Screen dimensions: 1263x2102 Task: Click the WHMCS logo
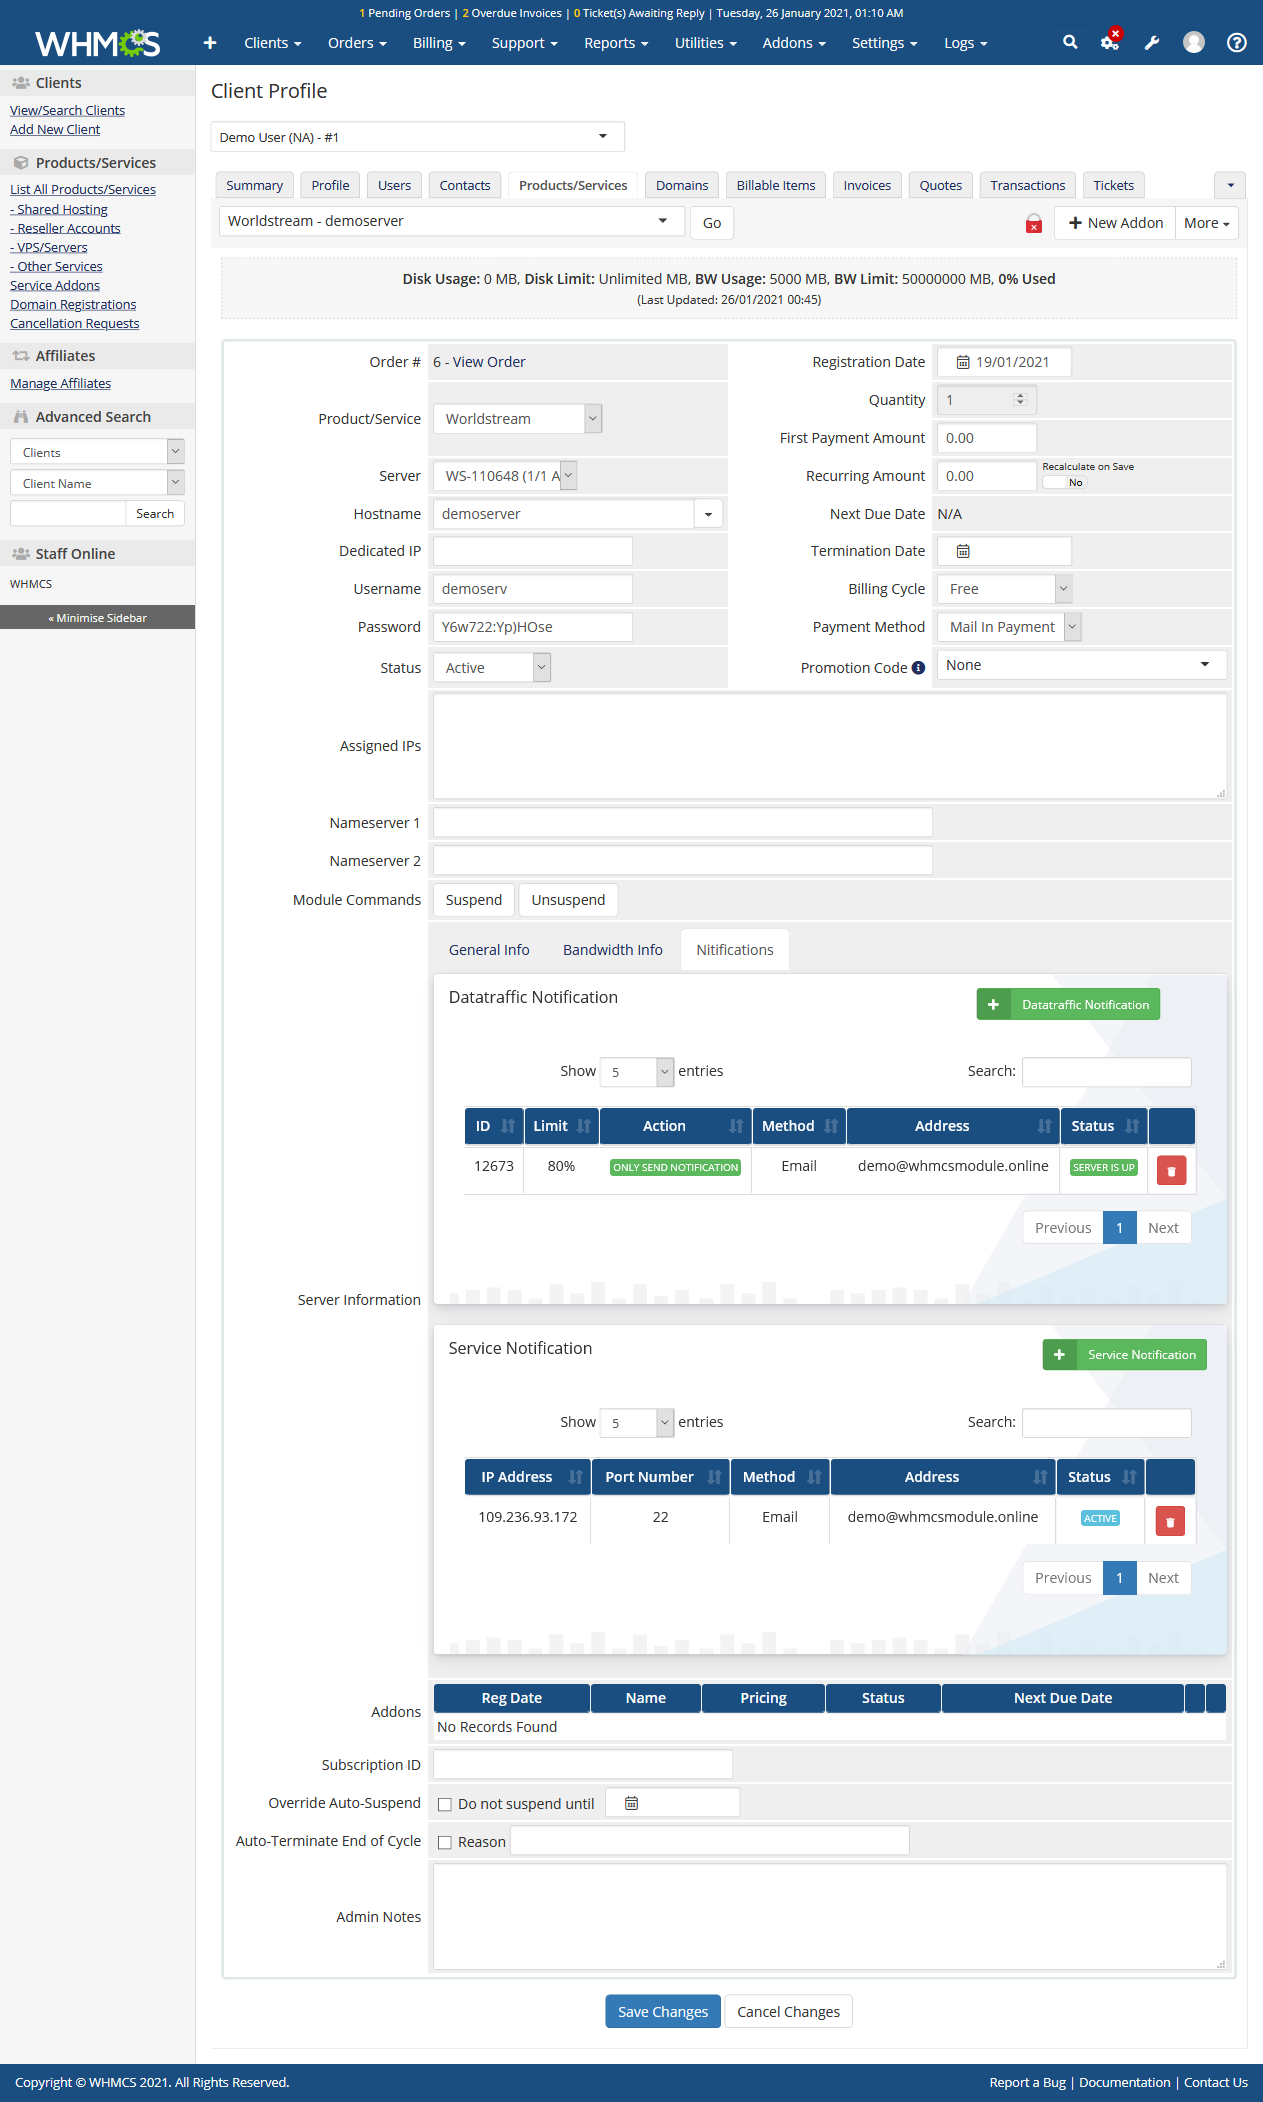coord(98,43)
